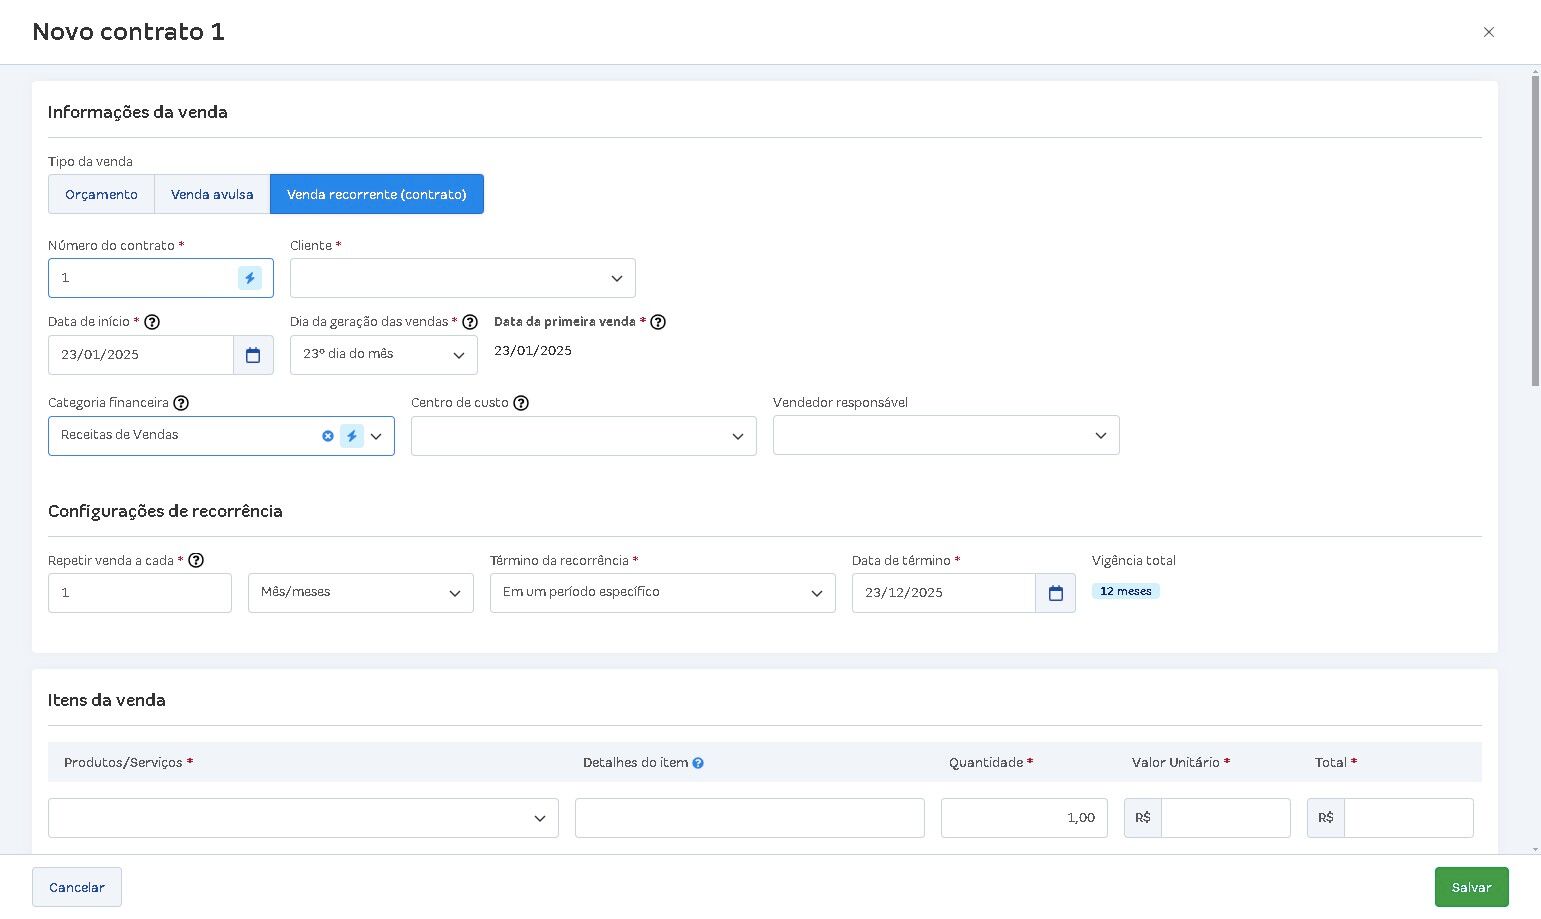1541x919 pixels.
Task: Open the Mês/meses period dropdown
Action: pos(361,593)
